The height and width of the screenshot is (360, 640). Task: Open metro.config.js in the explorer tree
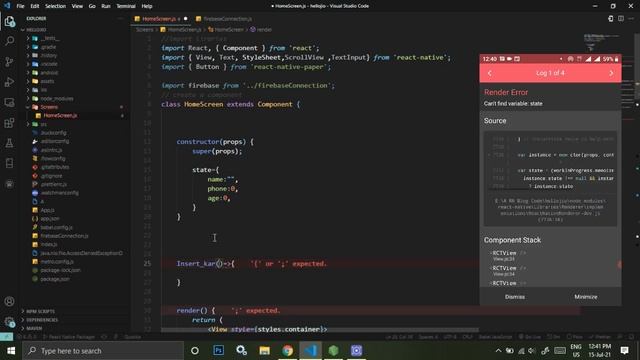pos(57,262)
